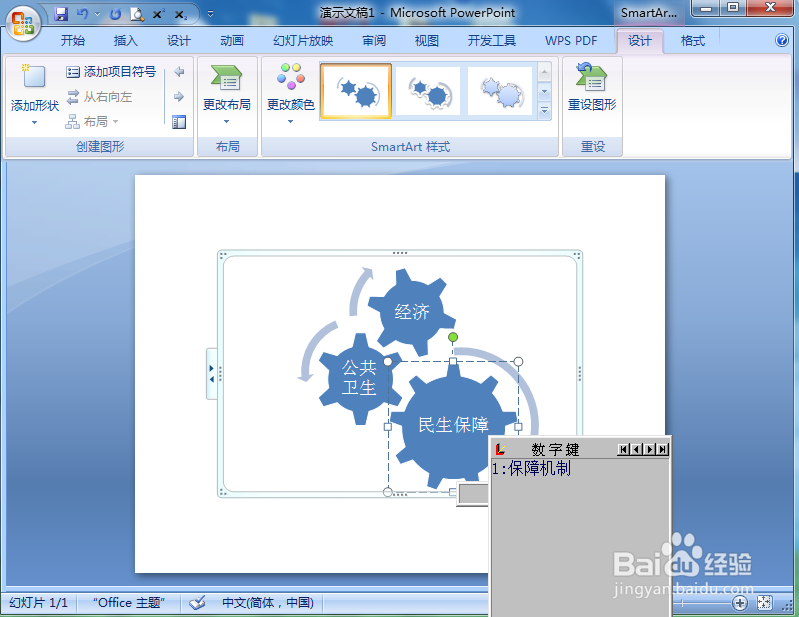Click the IME logo icon
This screenshot has width=799, height=617.
[x=500, y=449]
